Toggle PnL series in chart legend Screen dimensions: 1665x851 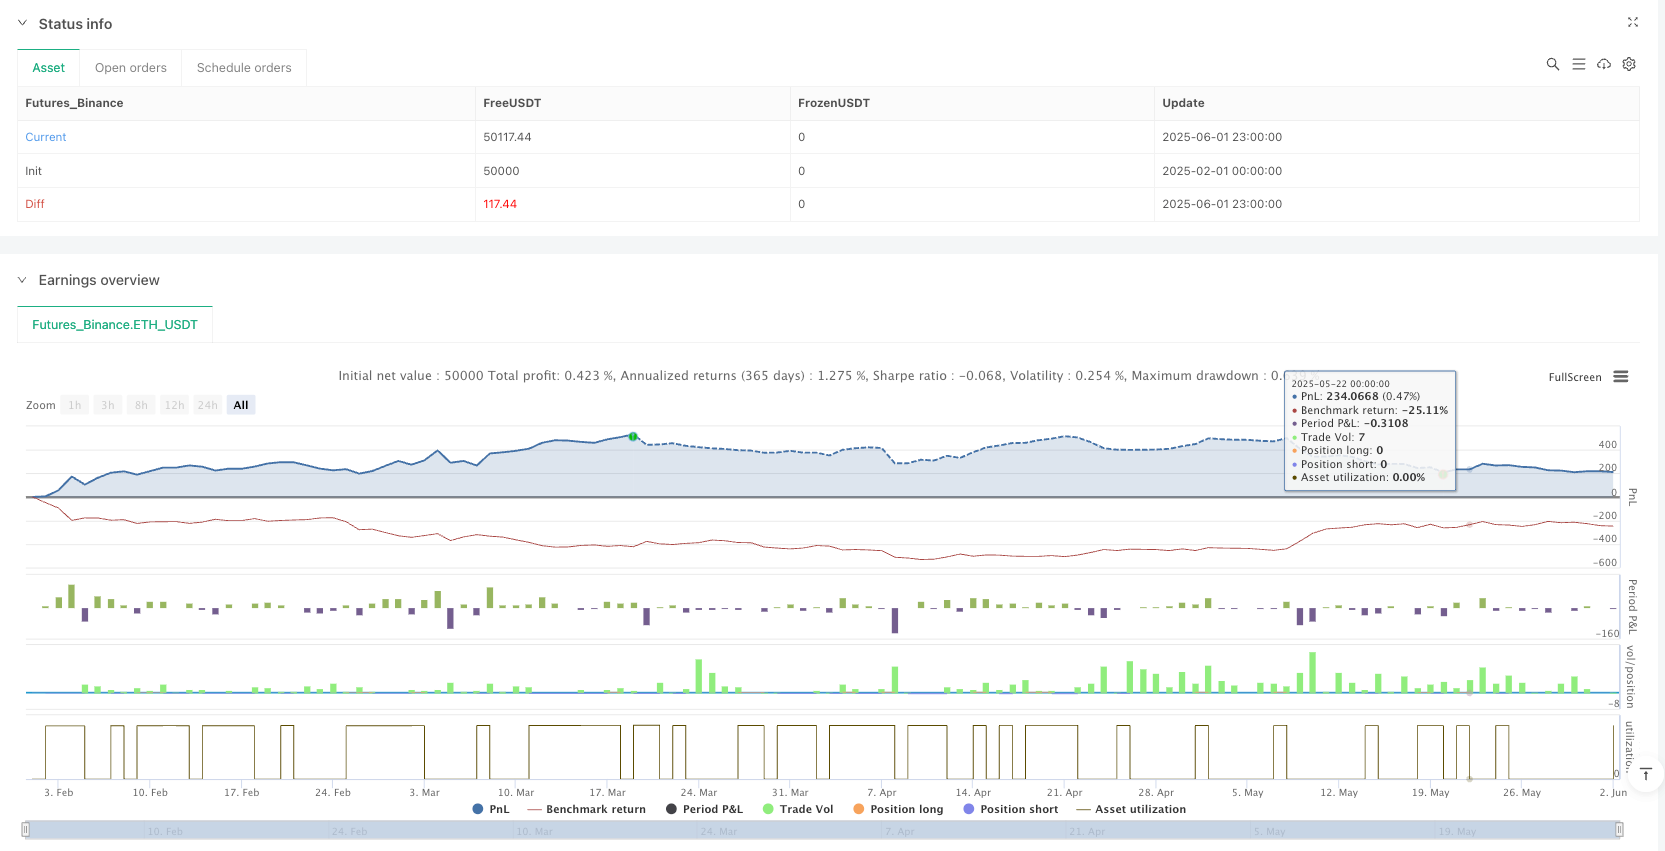491,809
